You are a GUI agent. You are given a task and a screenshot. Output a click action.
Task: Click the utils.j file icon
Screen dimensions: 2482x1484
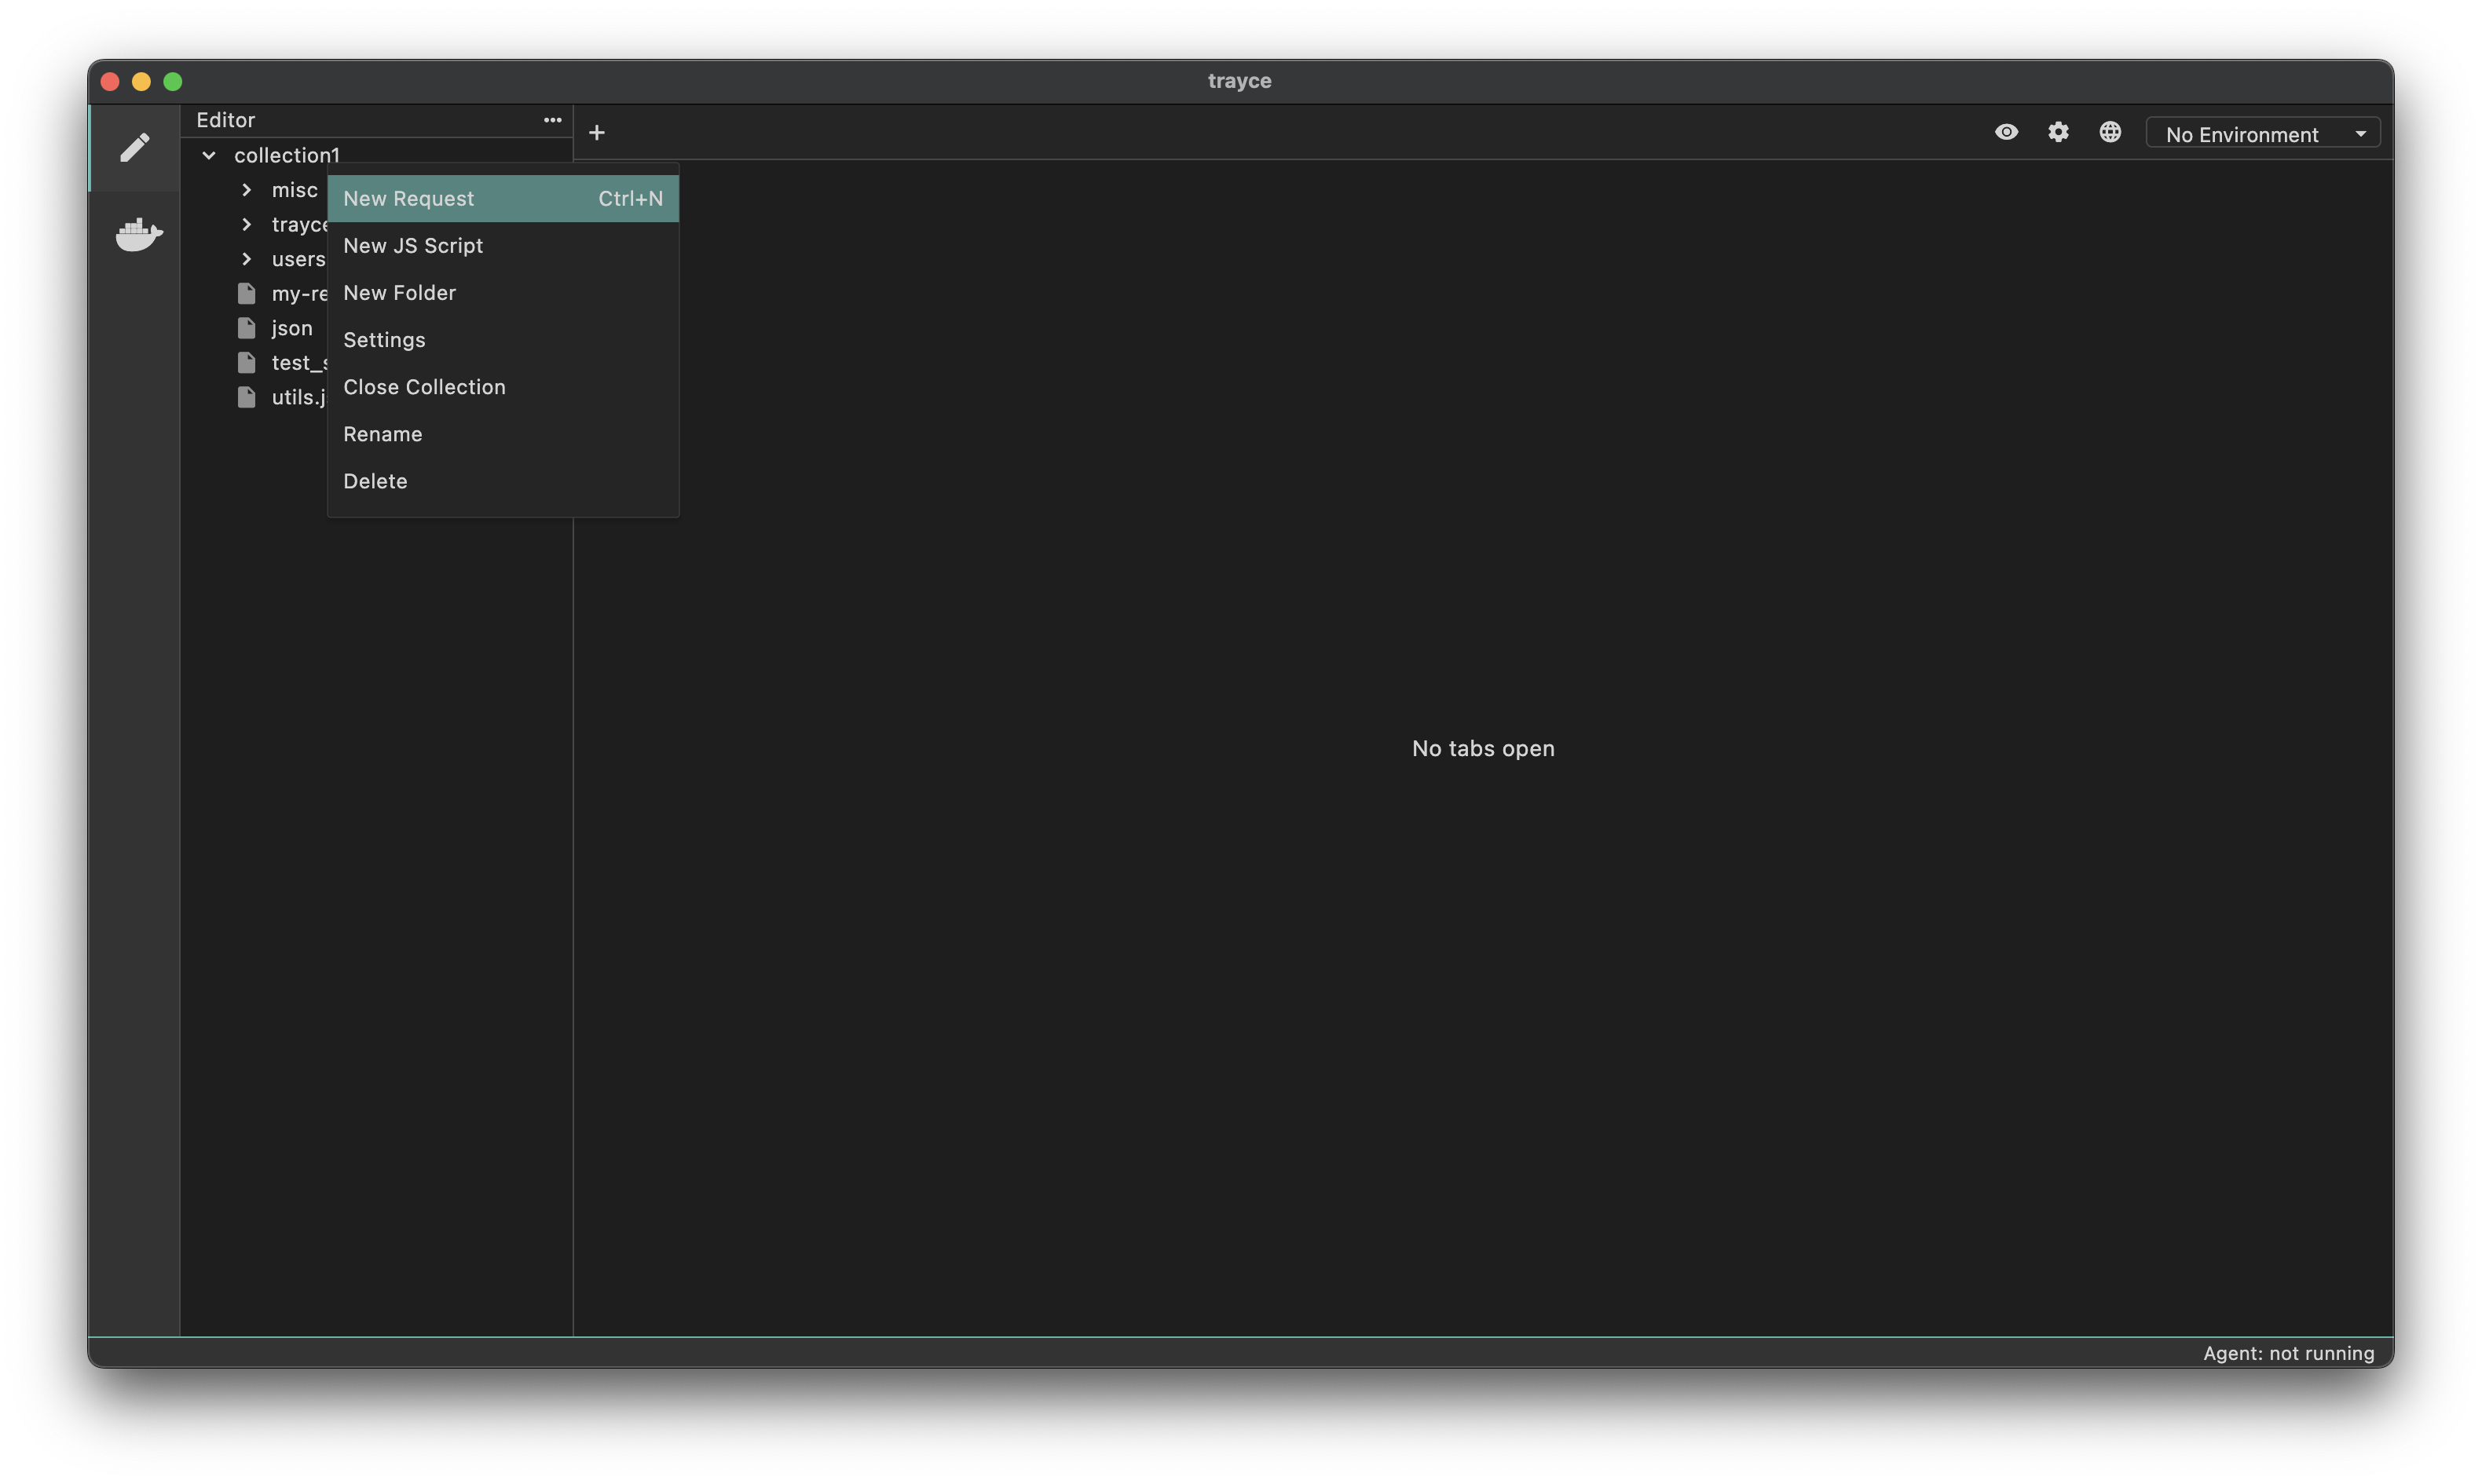point(247,397)
